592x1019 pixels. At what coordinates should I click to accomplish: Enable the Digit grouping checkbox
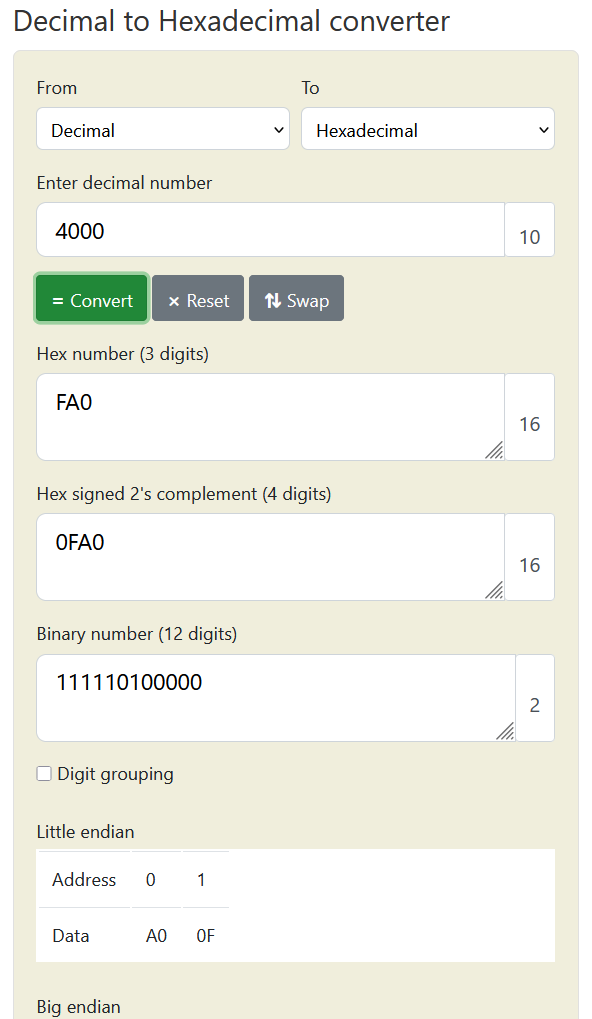(44, 773)
